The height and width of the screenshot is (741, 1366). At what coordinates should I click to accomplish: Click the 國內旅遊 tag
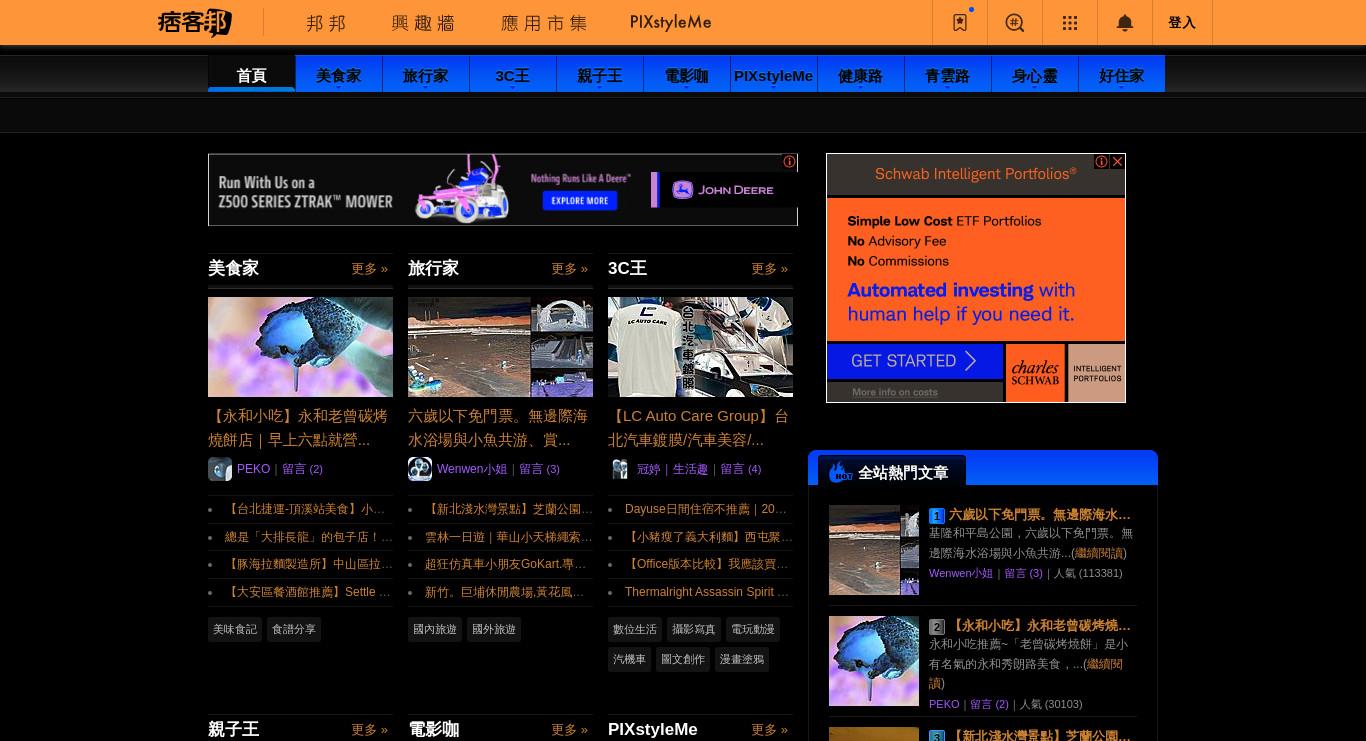(x=435, y=629)
